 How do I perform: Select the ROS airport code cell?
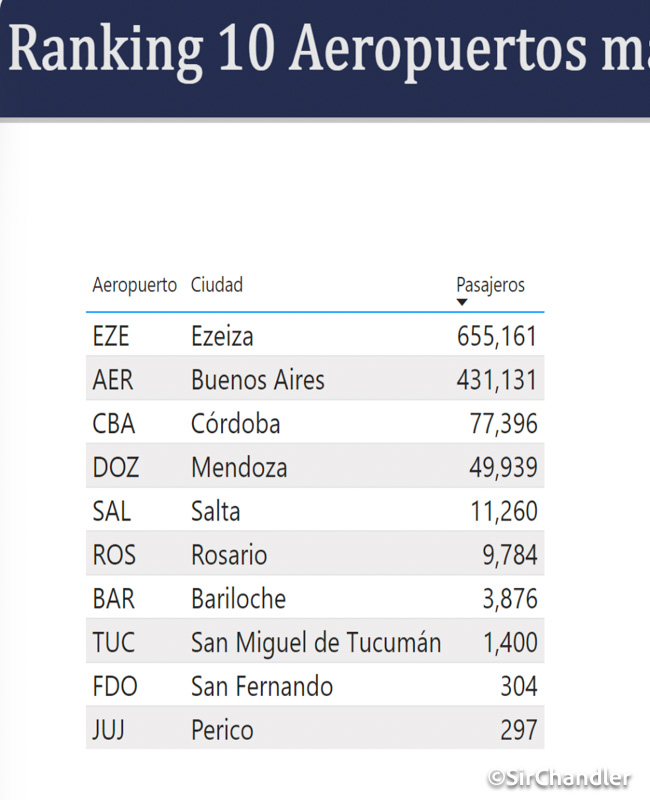(x=114, y=555)
